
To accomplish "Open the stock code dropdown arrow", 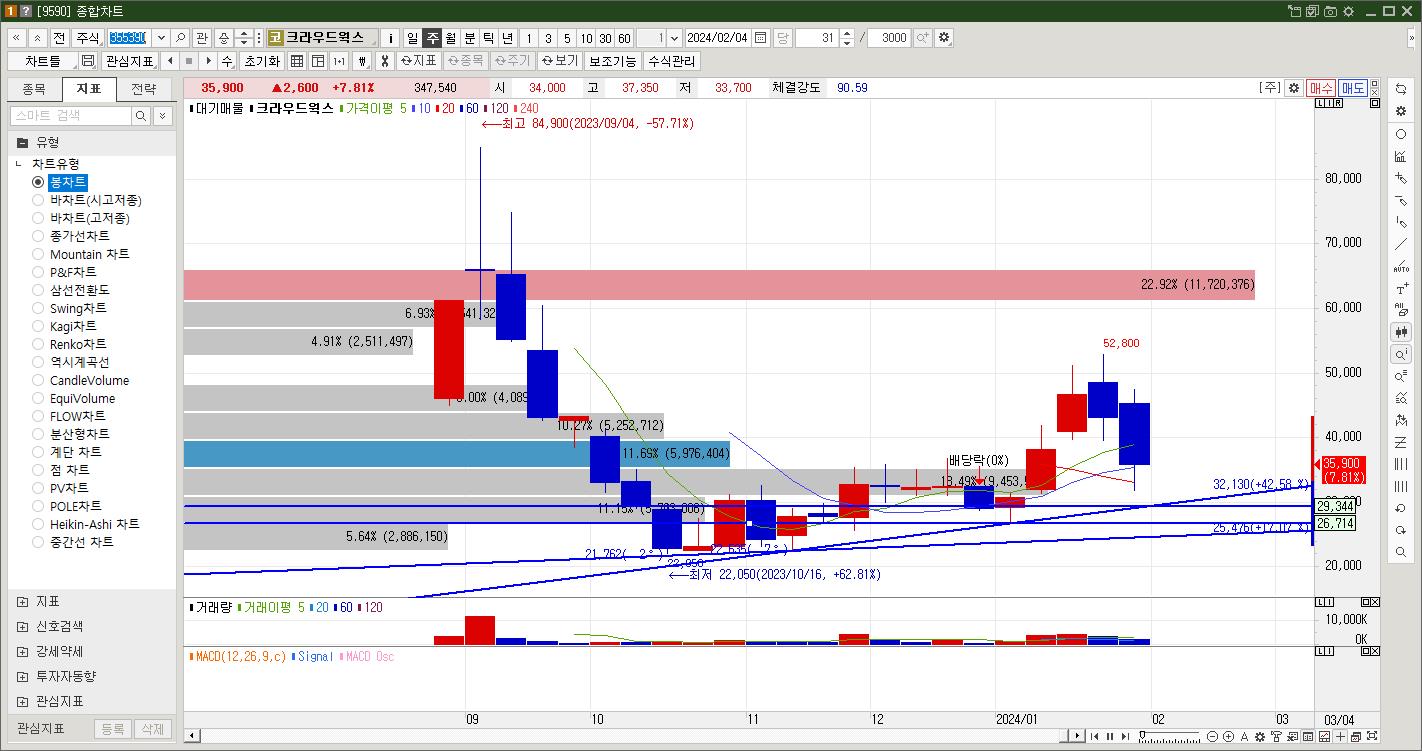I will tap(161, 38).
